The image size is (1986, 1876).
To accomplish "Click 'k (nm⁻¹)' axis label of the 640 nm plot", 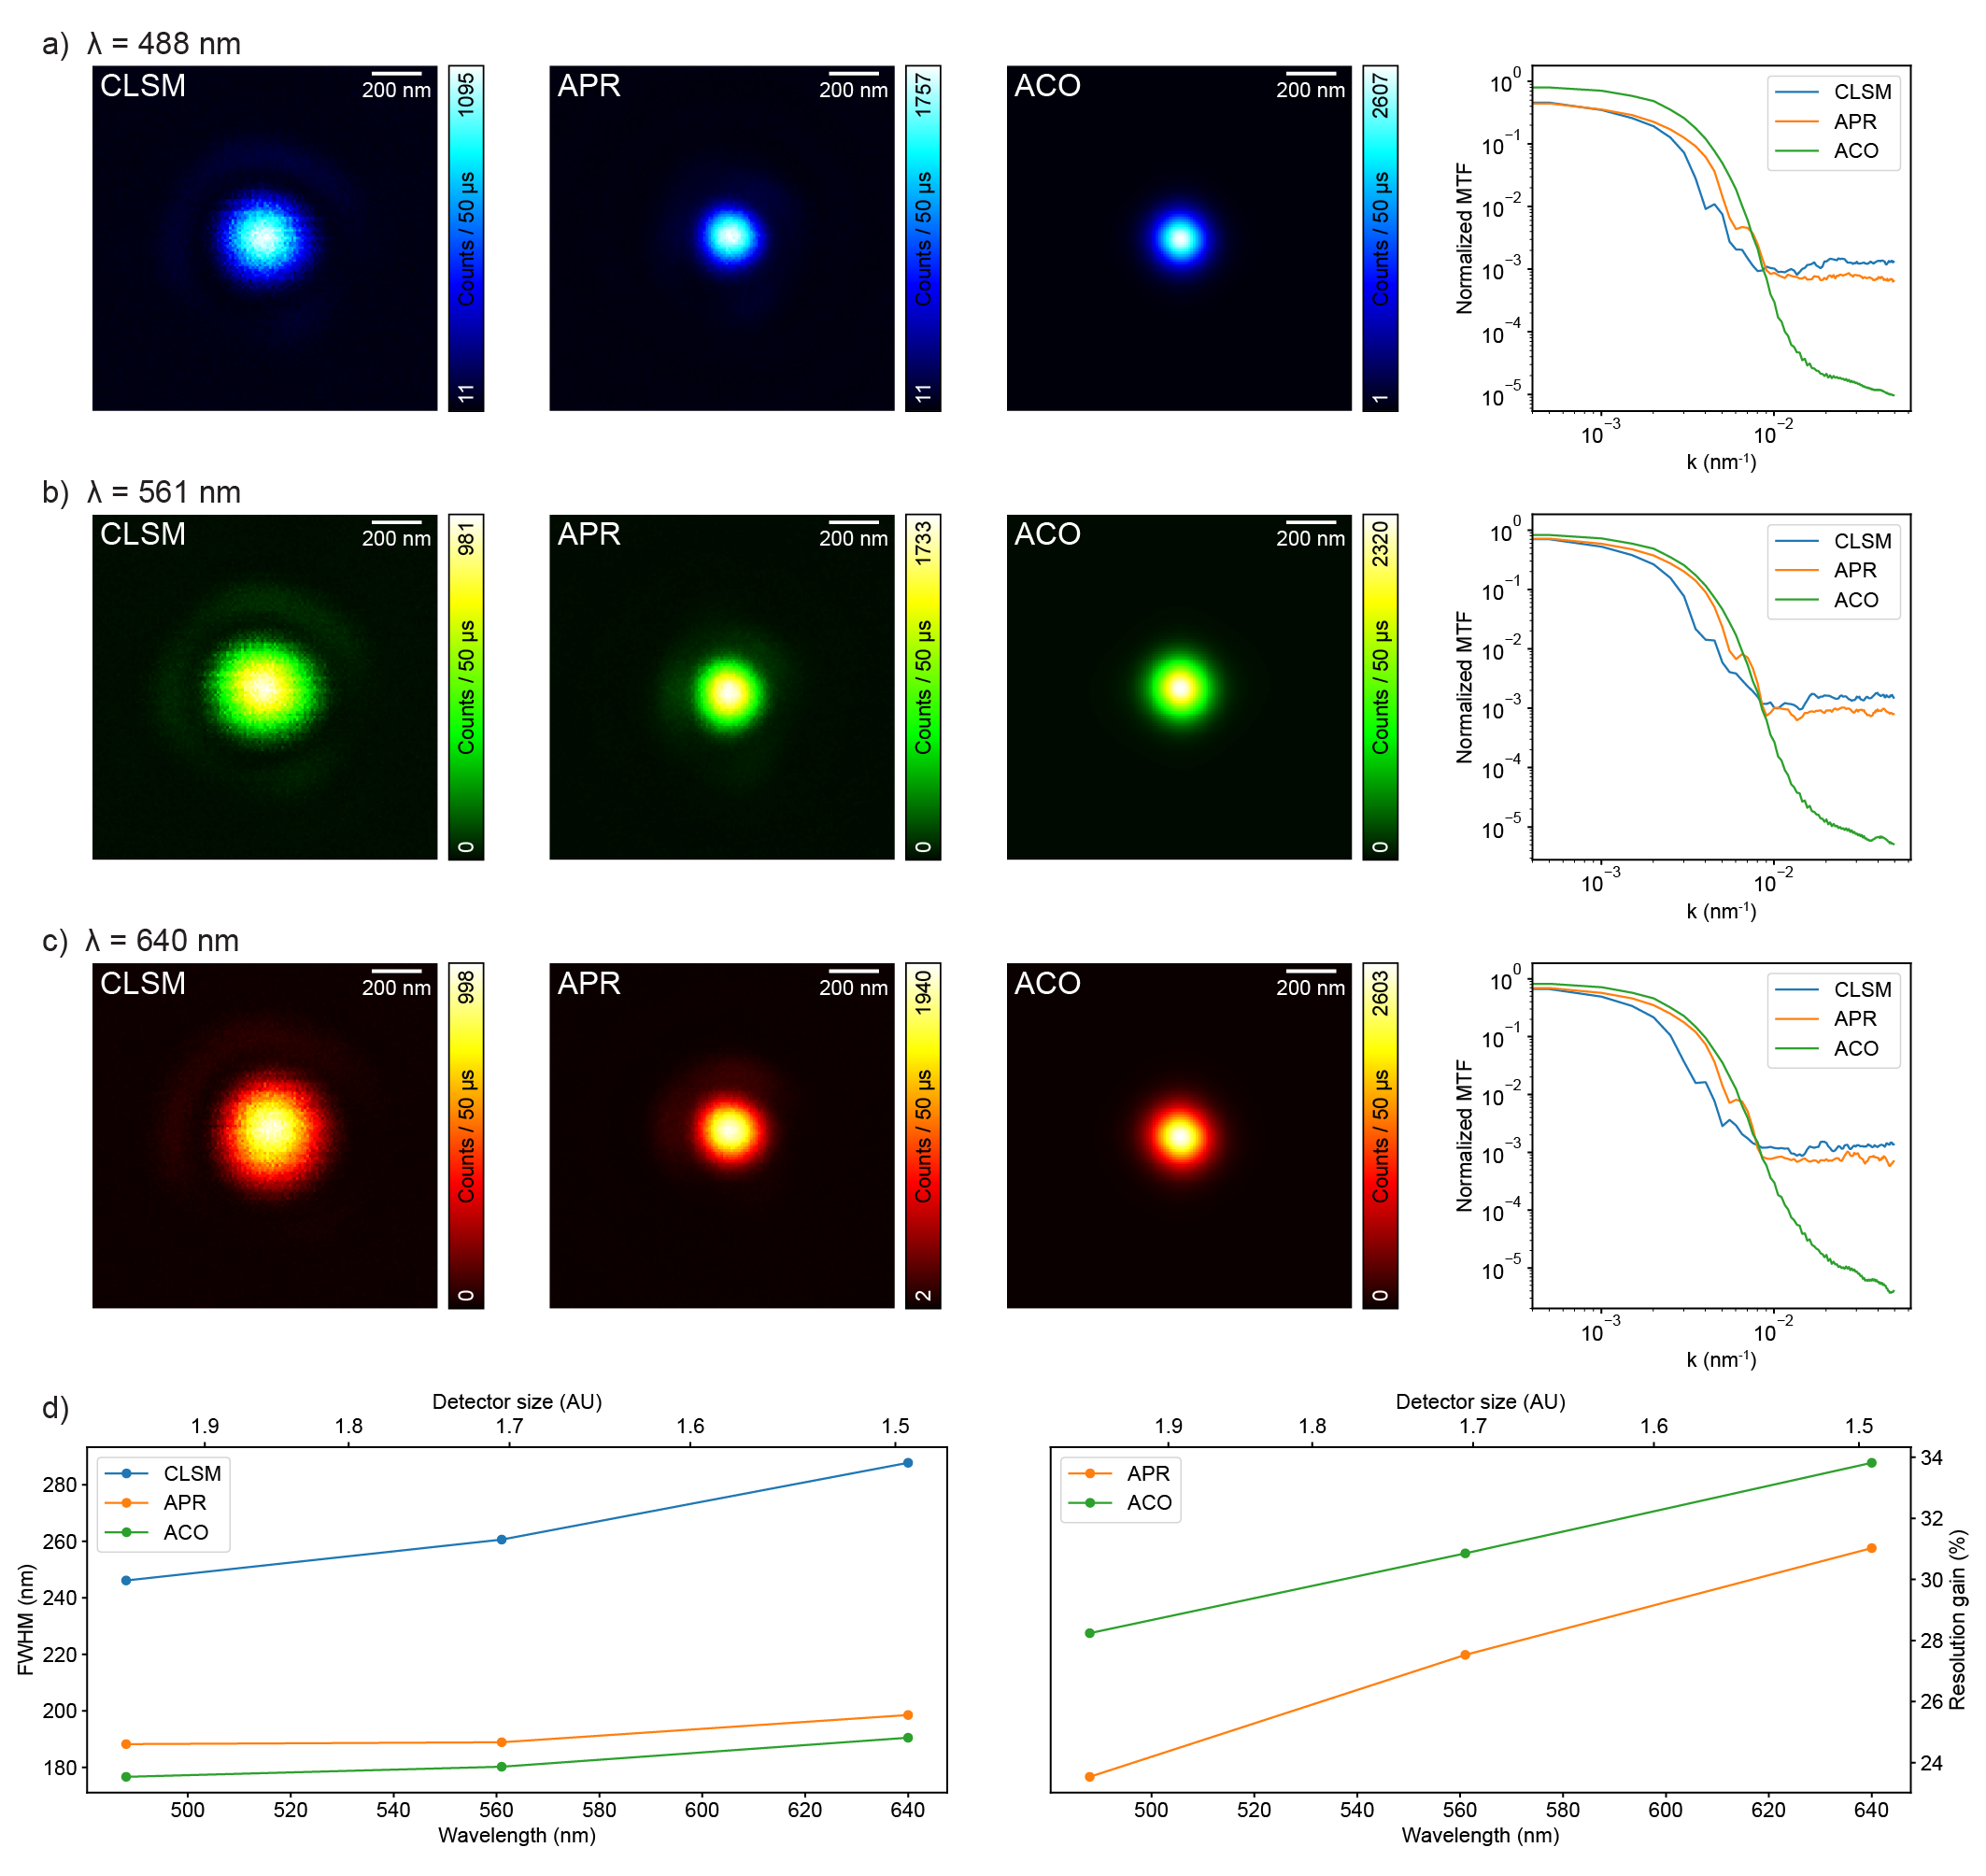I will (x=1720, y=1359).
